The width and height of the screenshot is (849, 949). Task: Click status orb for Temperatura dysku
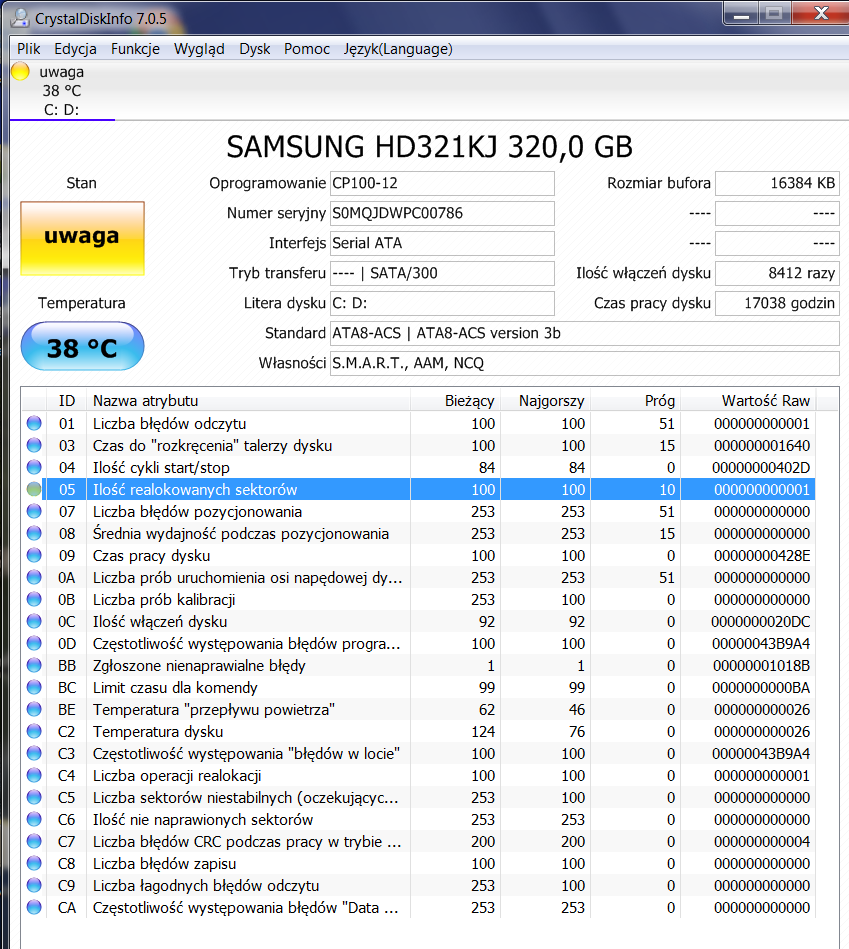(x=34, y=731)
